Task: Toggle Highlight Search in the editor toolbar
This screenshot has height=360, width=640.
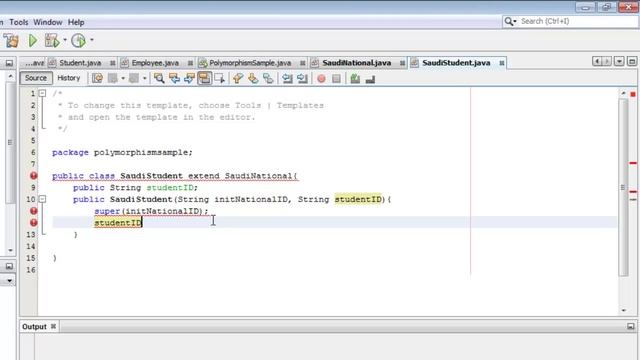Action: [x=204, y=78]
